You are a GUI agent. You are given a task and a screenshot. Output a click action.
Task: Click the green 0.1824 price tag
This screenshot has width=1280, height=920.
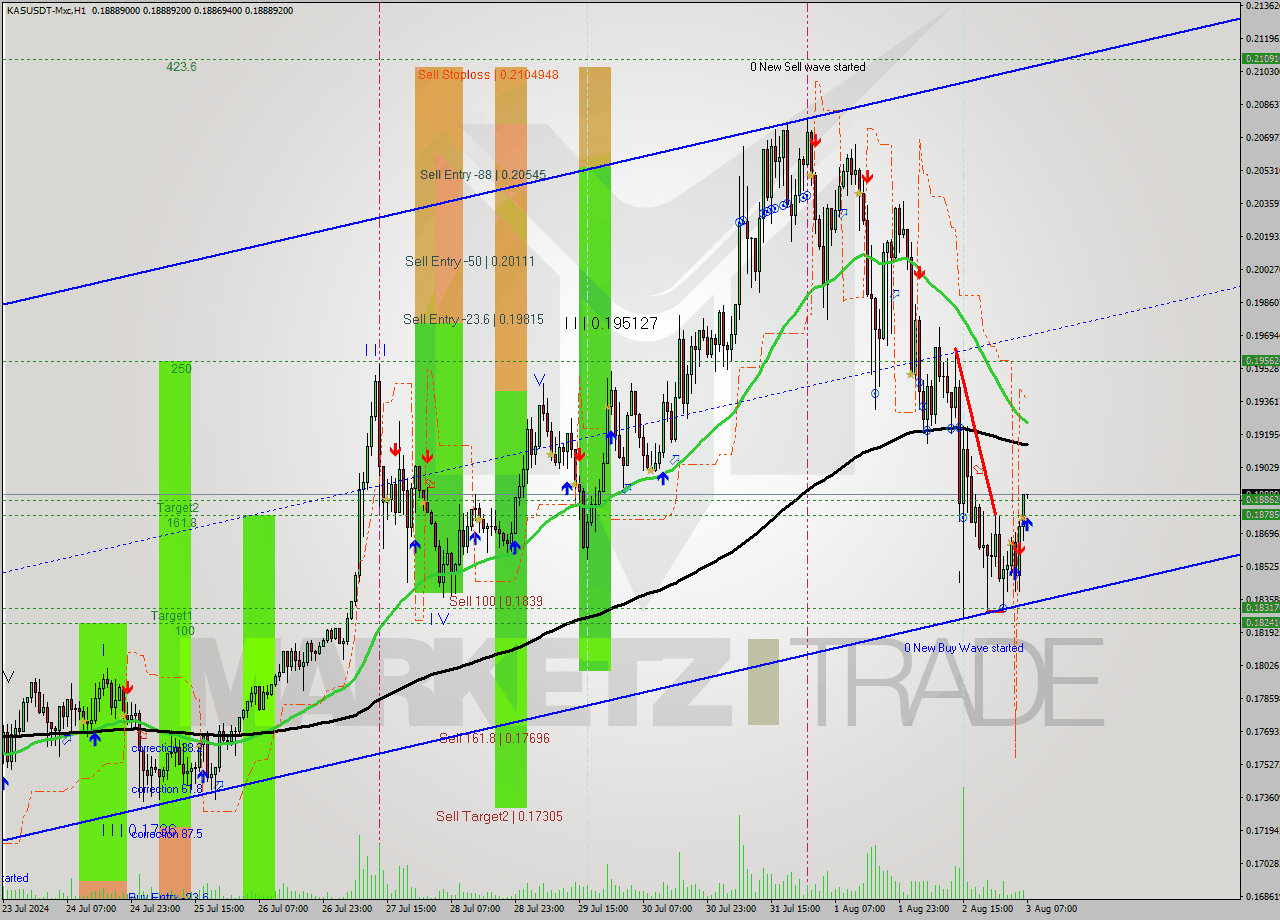click(x=1260, y=622)
